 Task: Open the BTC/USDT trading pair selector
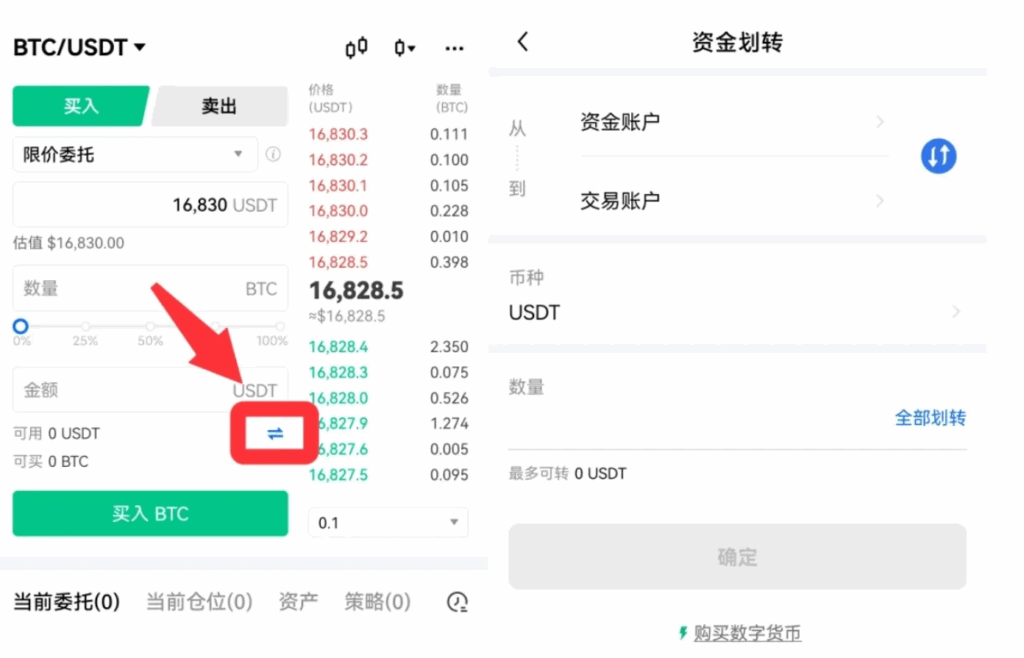pos(80,47)
